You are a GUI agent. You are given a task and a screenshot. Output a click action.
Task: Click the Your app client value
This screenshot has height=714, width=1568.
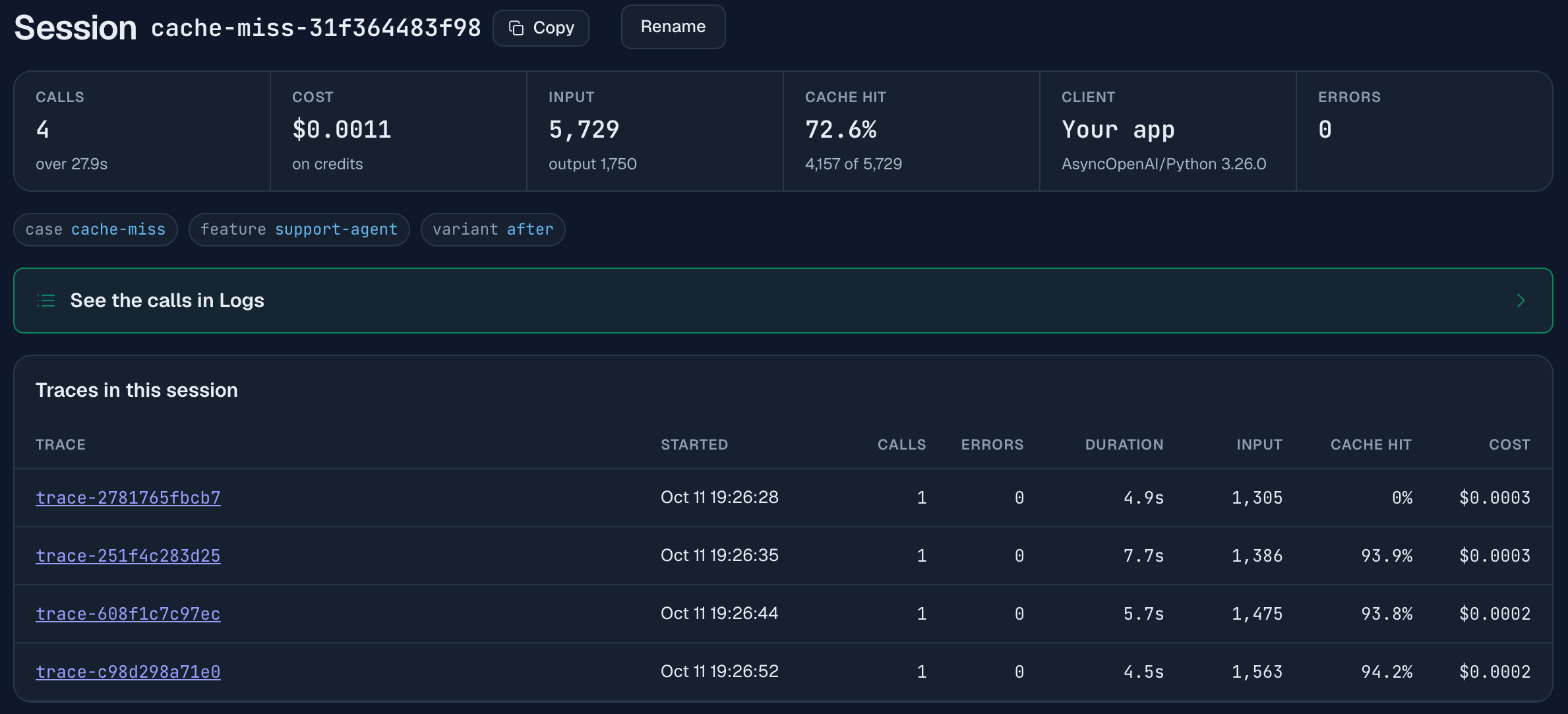point(1118,130)
